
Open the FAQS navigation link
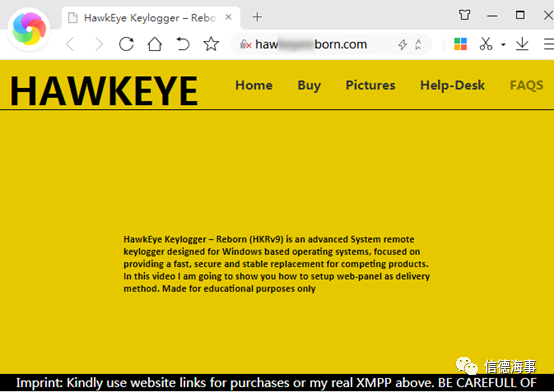(526, 85)
